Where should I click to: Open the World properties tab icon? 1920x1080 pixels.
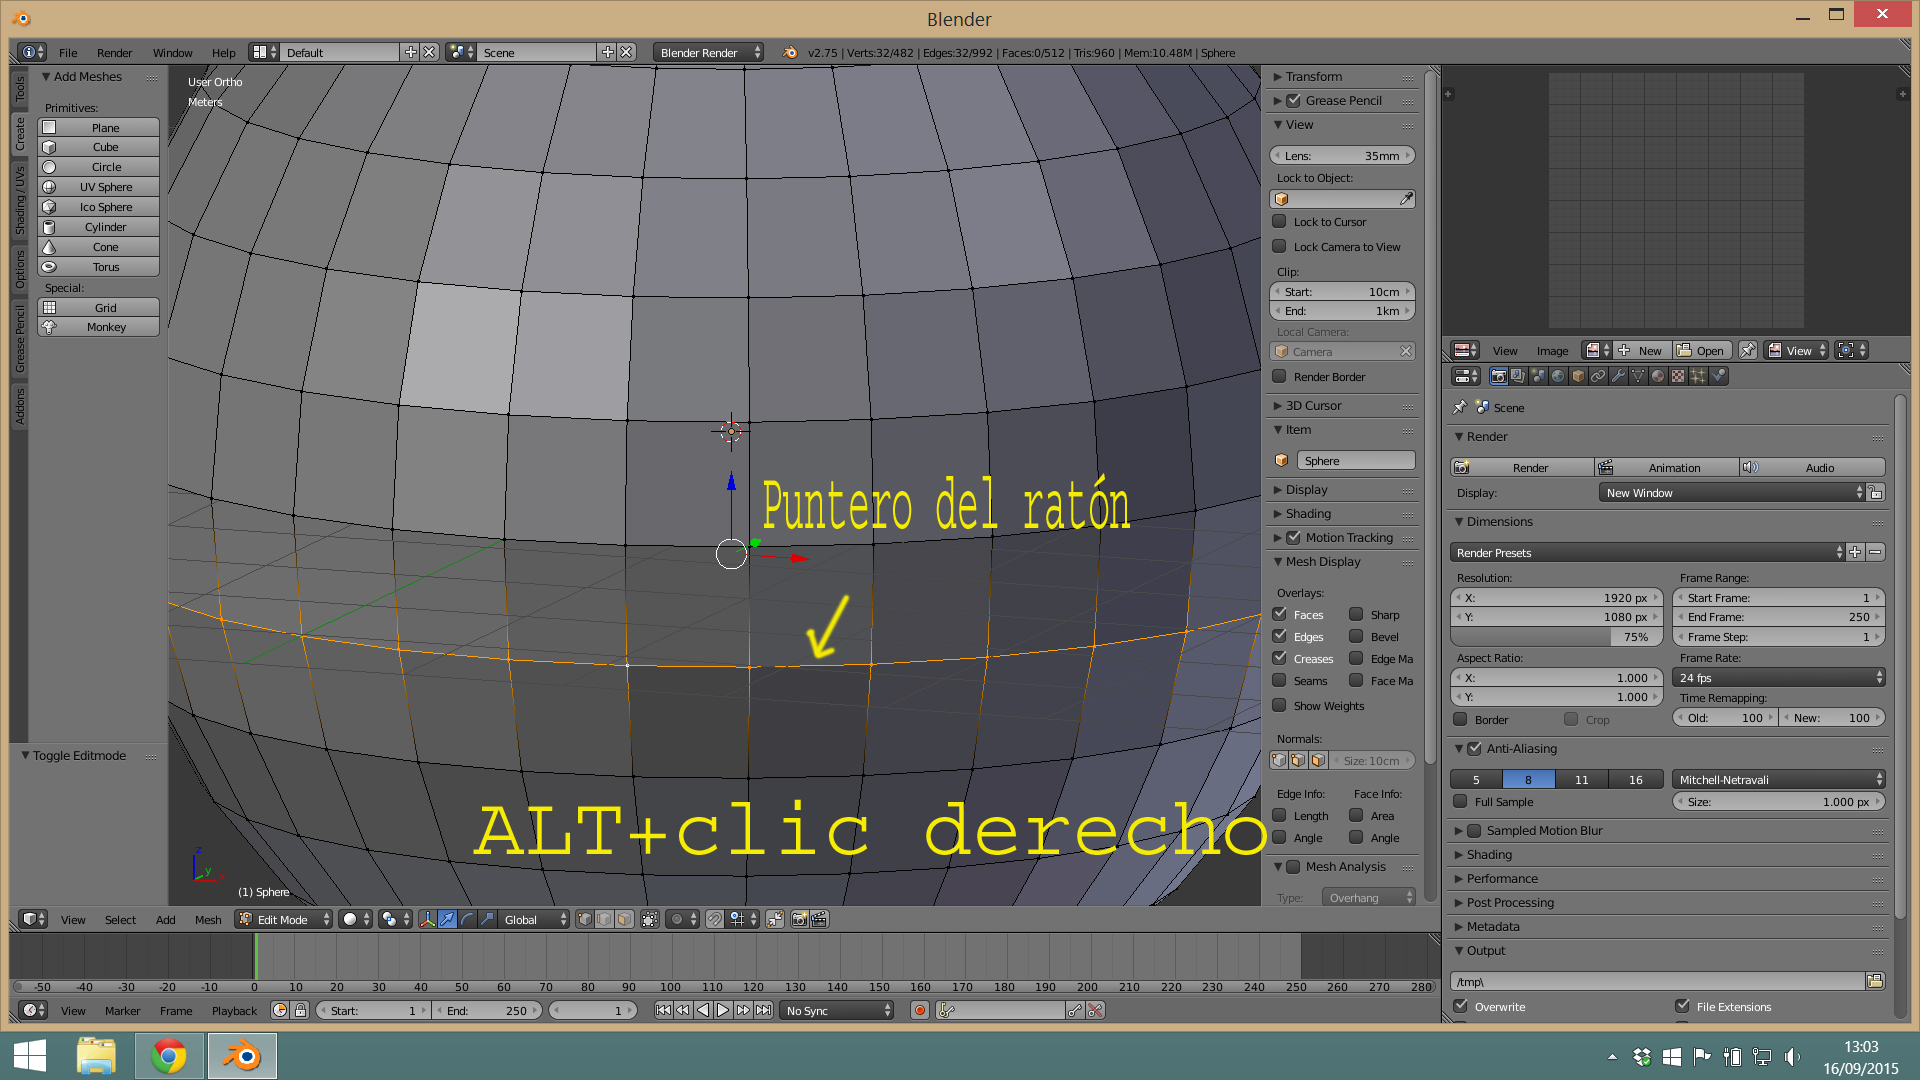coord(1558,376)
